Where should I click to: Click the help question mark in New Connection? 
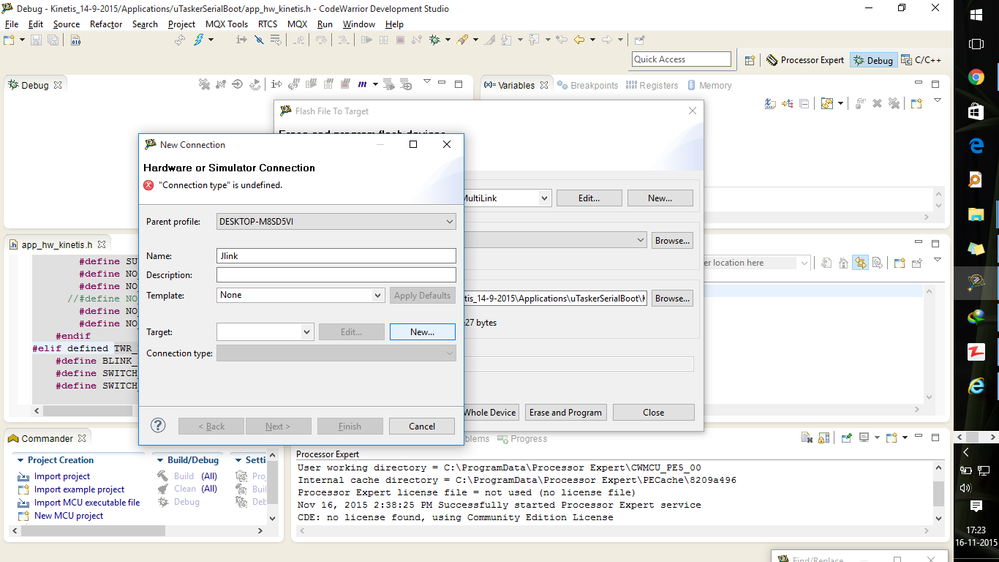coord(158,426)
